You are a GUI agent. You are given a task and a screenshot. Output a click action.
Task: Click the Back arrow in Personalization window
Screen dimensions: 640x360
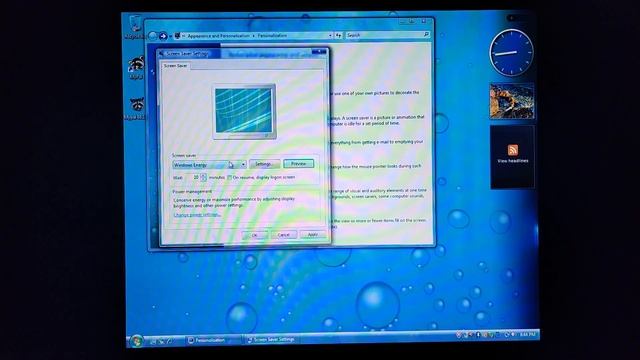point(153,36)
